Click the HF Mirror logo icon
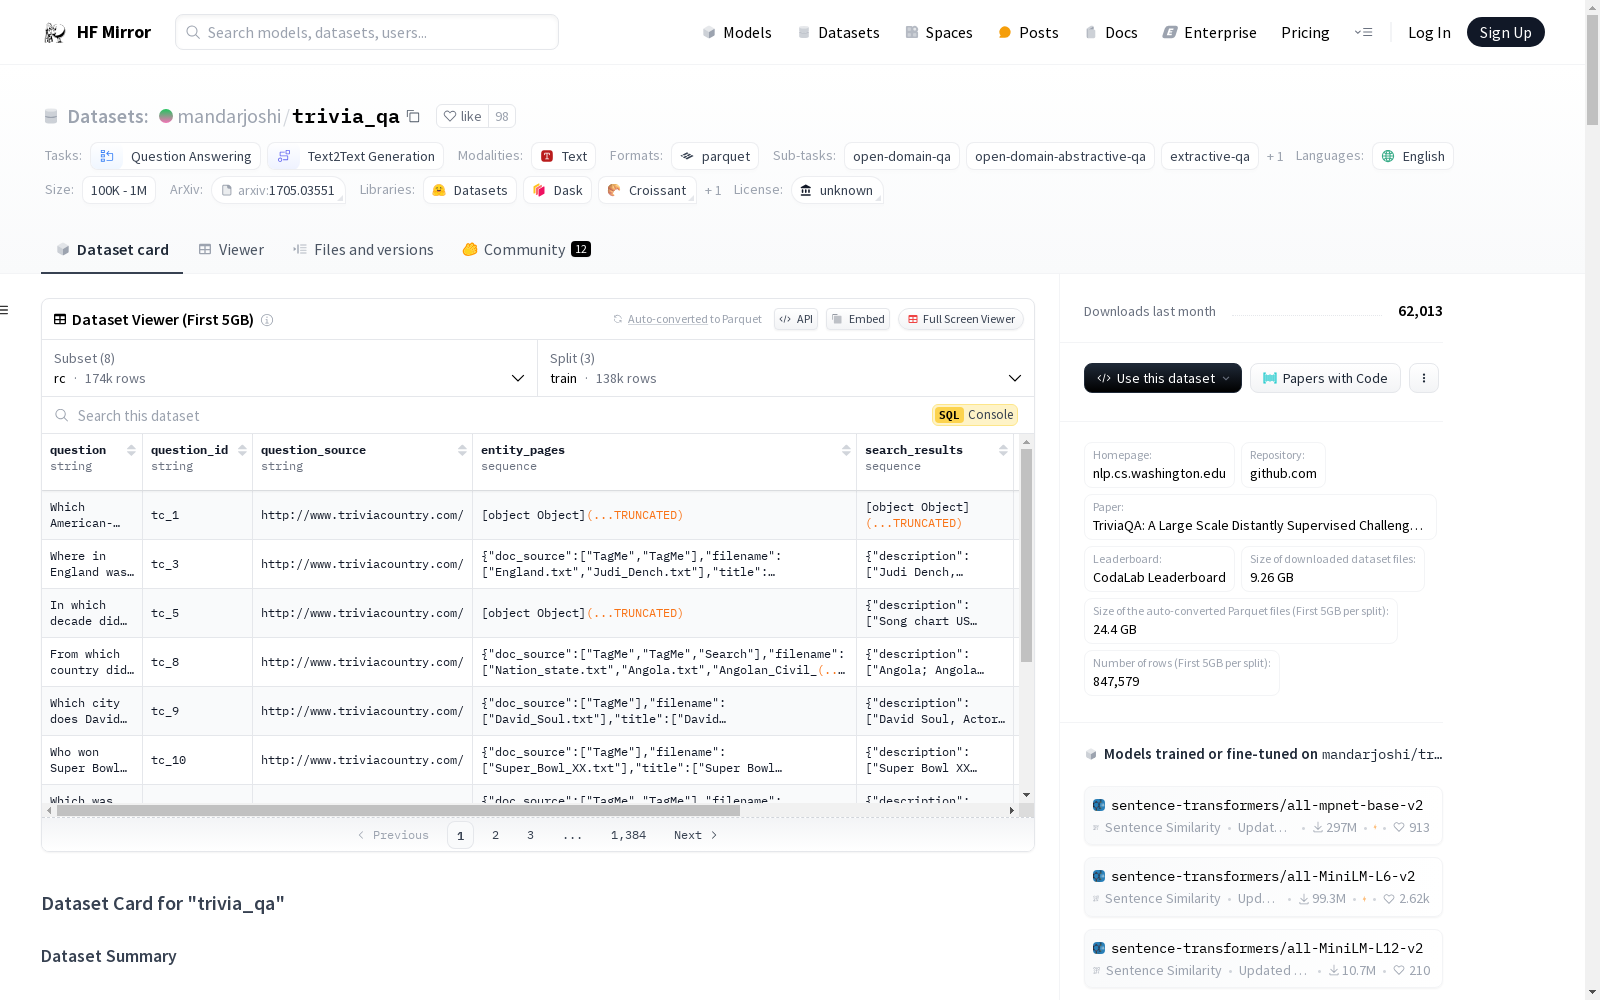The image size is (1600, 1000). click(55, 33)
